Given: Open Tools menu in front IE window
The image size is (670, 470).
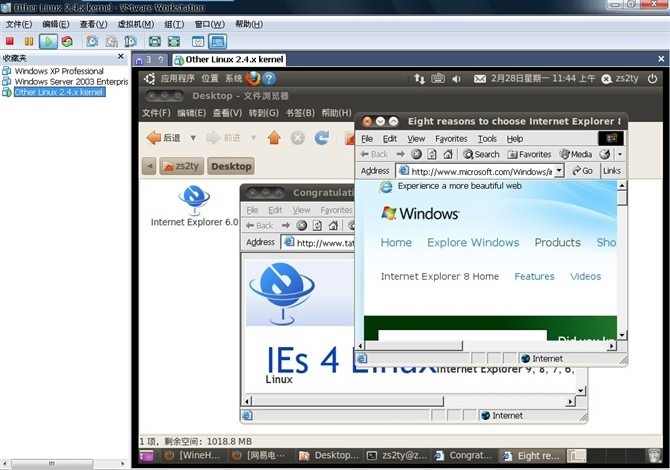Looking at the screenshot, I should (487, 139).
